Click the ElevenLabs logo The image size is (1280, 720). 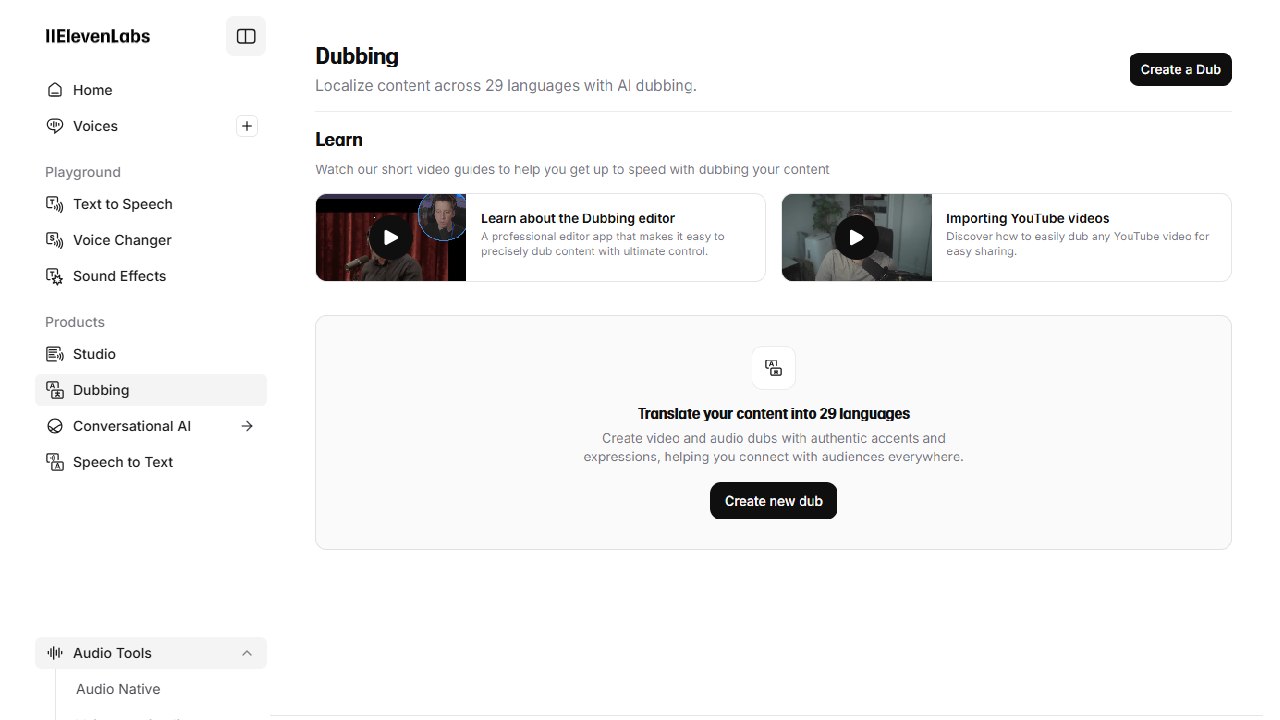(98, 36)
